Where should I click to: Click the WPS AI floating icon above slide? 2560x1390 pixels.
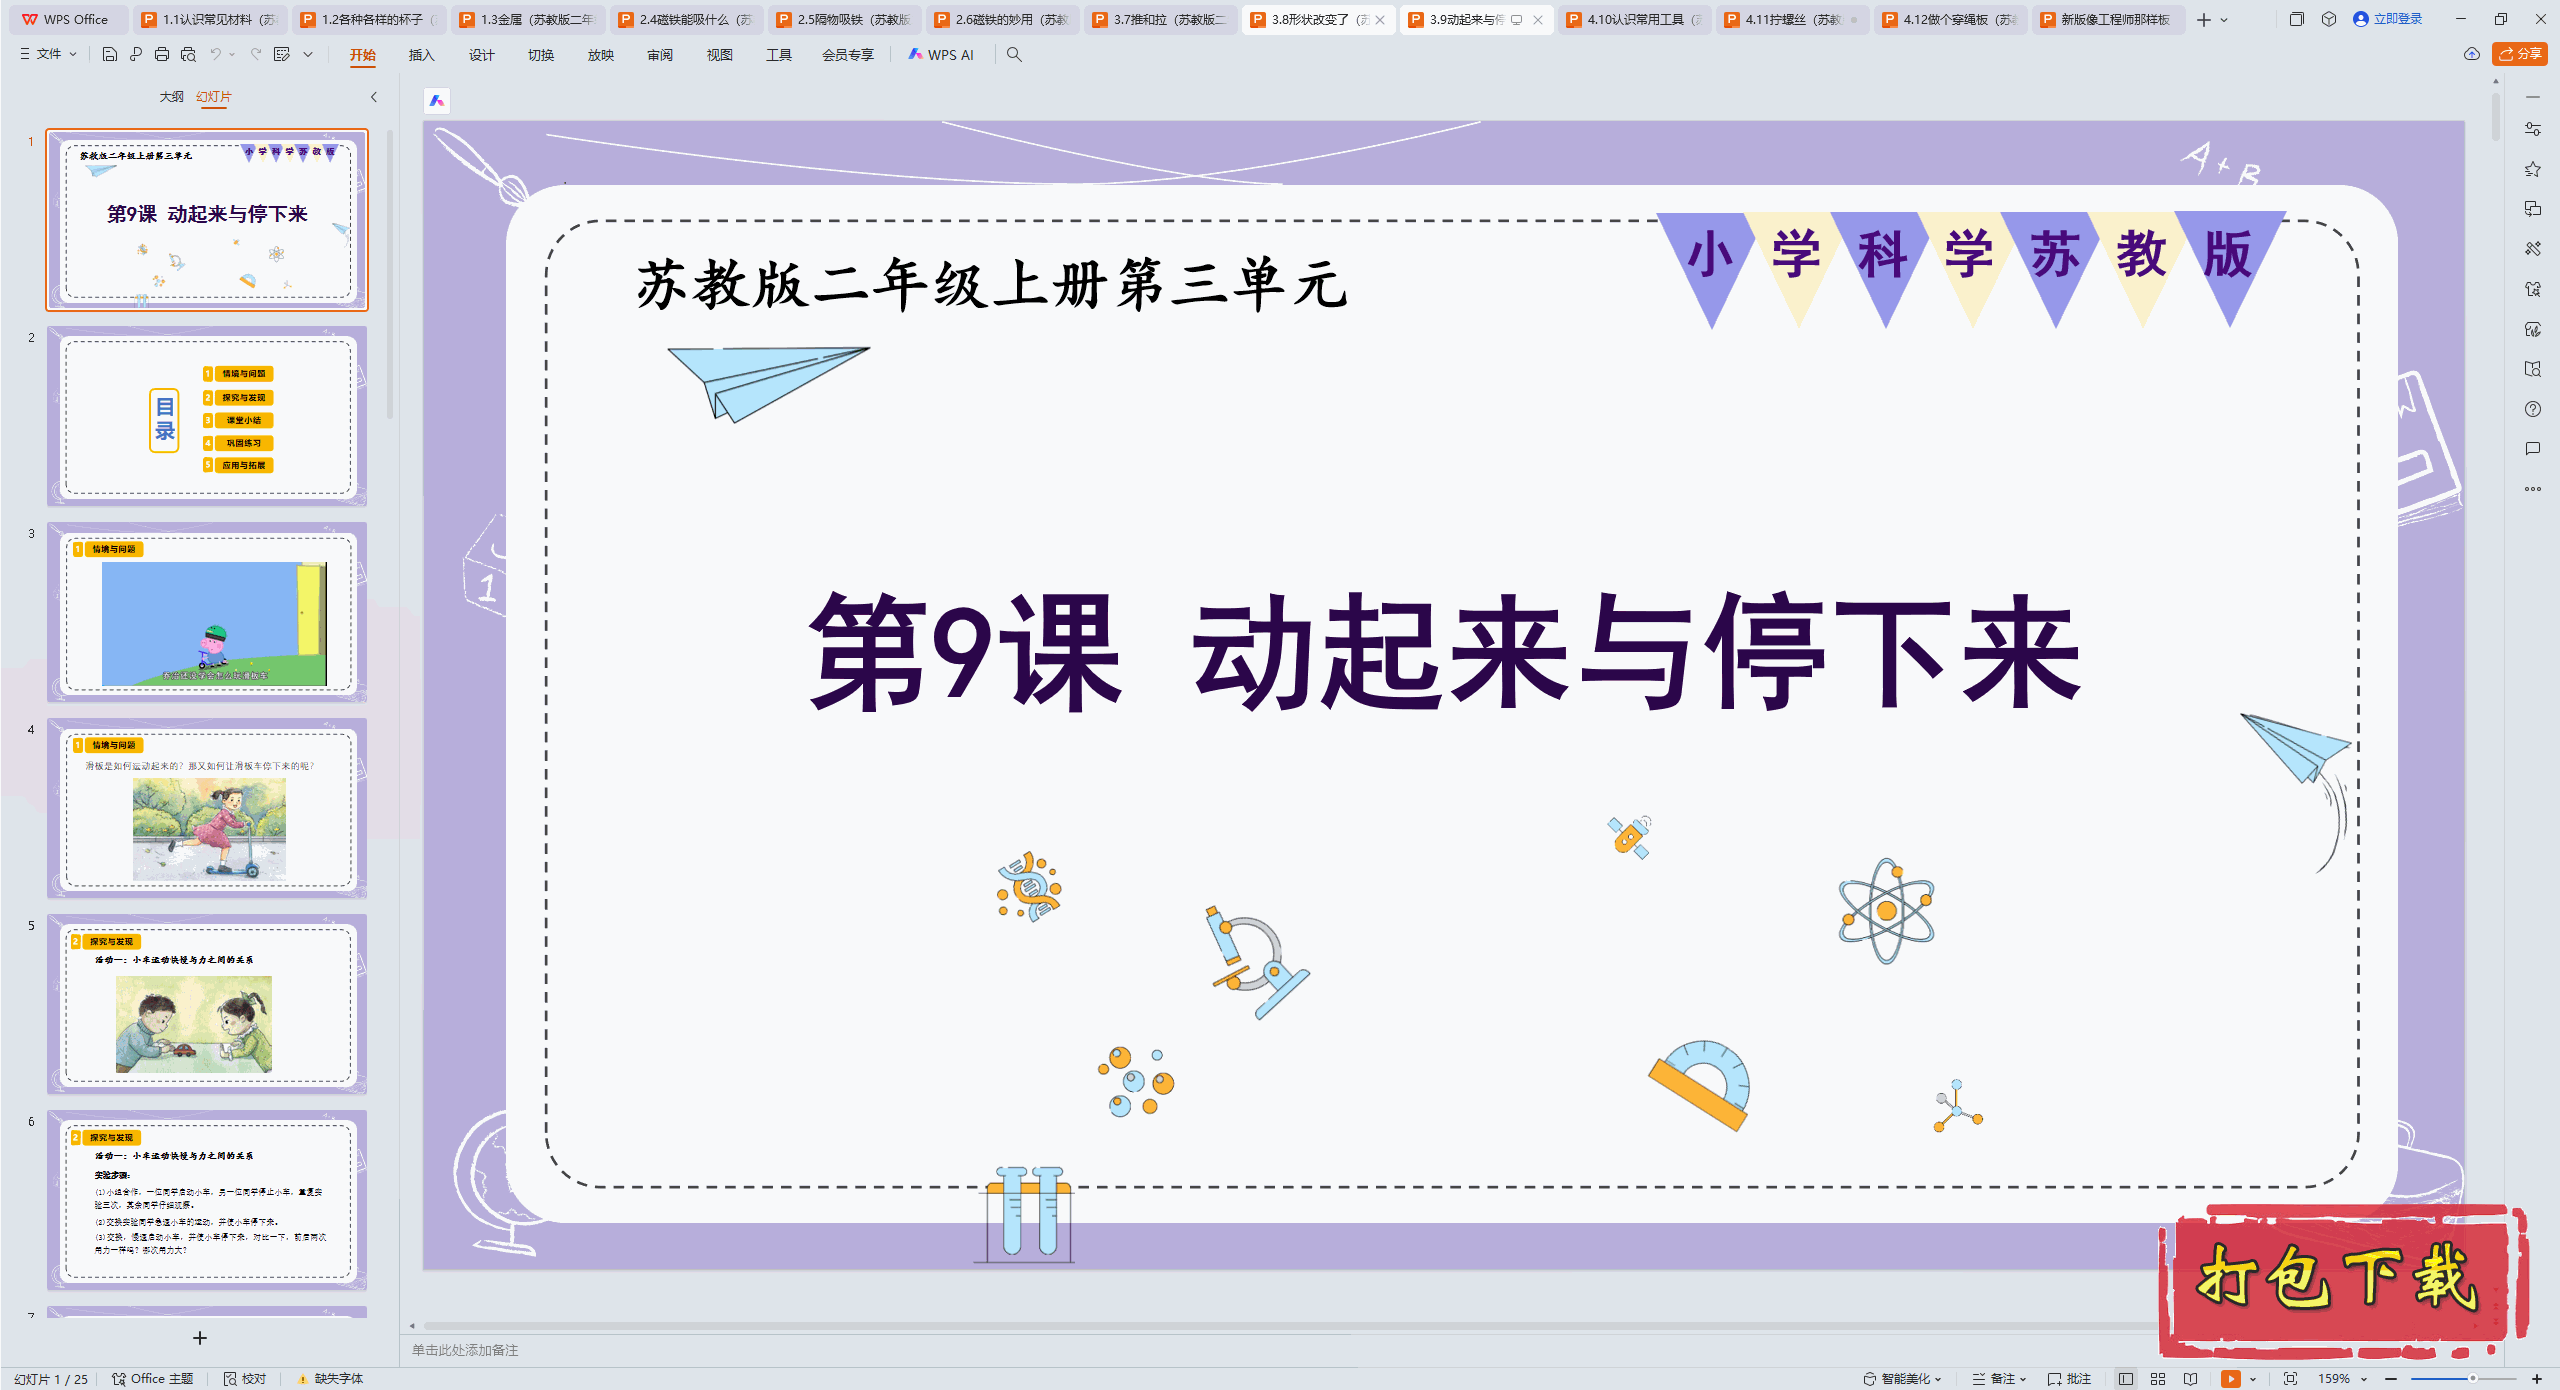437,100
